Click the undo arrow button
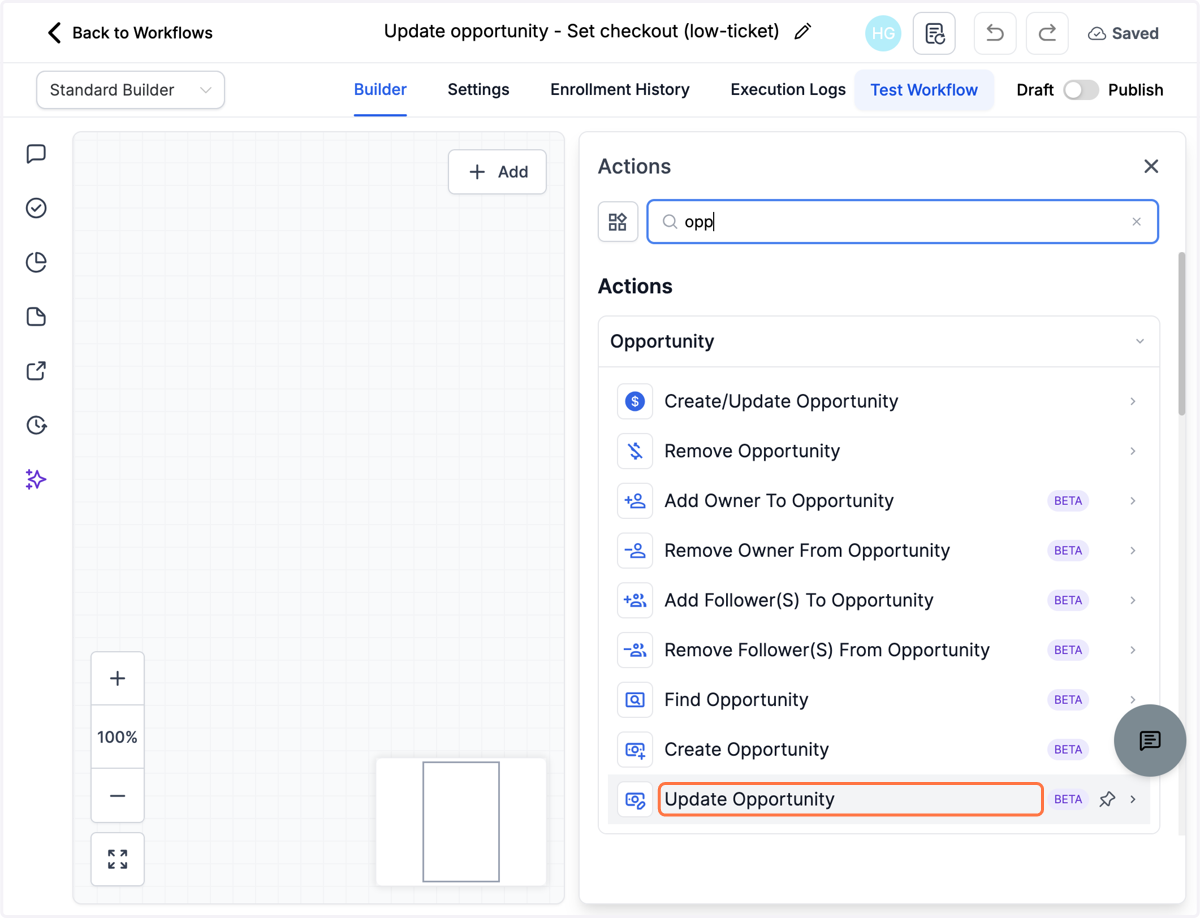 click(995, 33)
